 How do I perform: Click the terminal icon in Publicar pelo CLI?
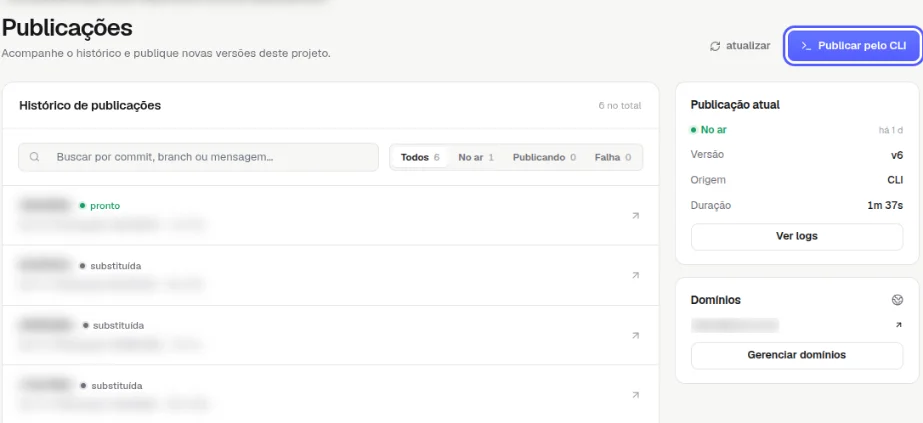806,46
